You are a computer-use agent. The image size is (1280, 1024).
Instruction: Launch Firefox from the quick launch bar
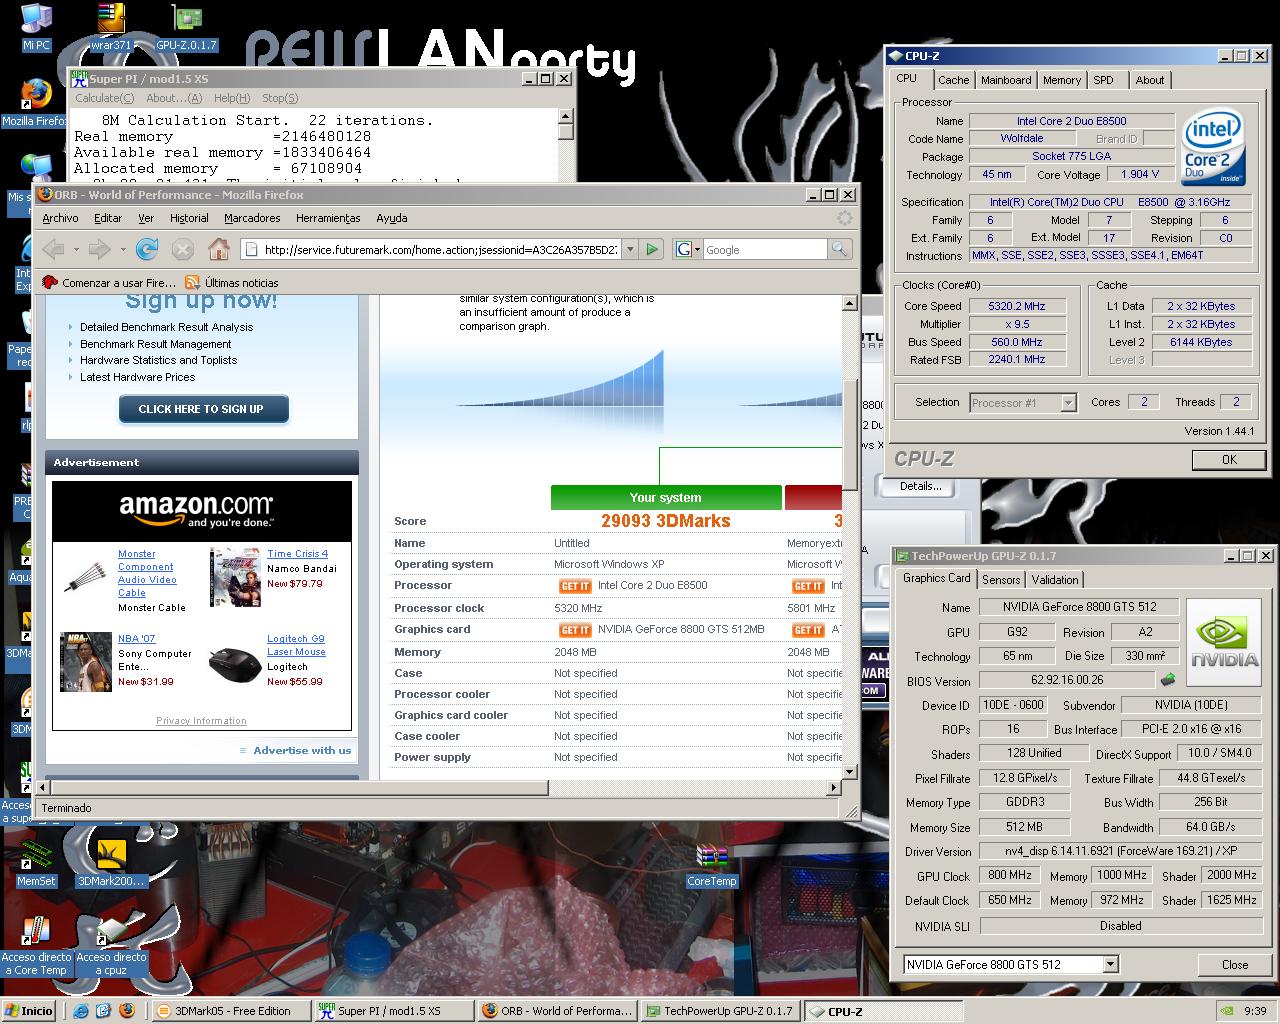pyautogui.click(x=126, y=1010)
